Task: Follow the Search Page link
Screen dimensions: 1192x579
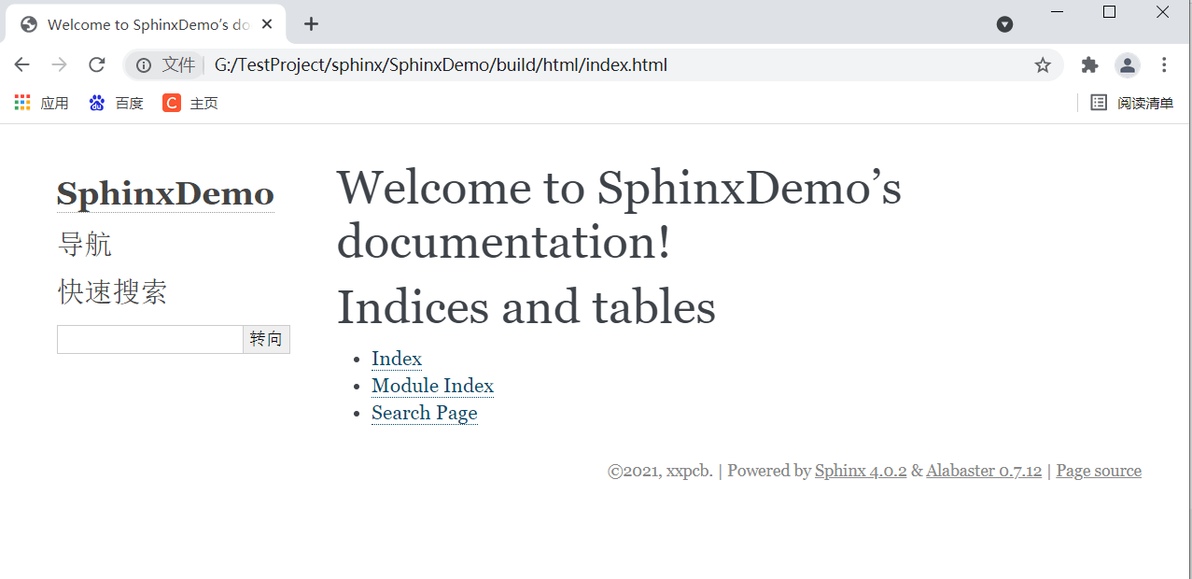Action: tap(424, 413)
